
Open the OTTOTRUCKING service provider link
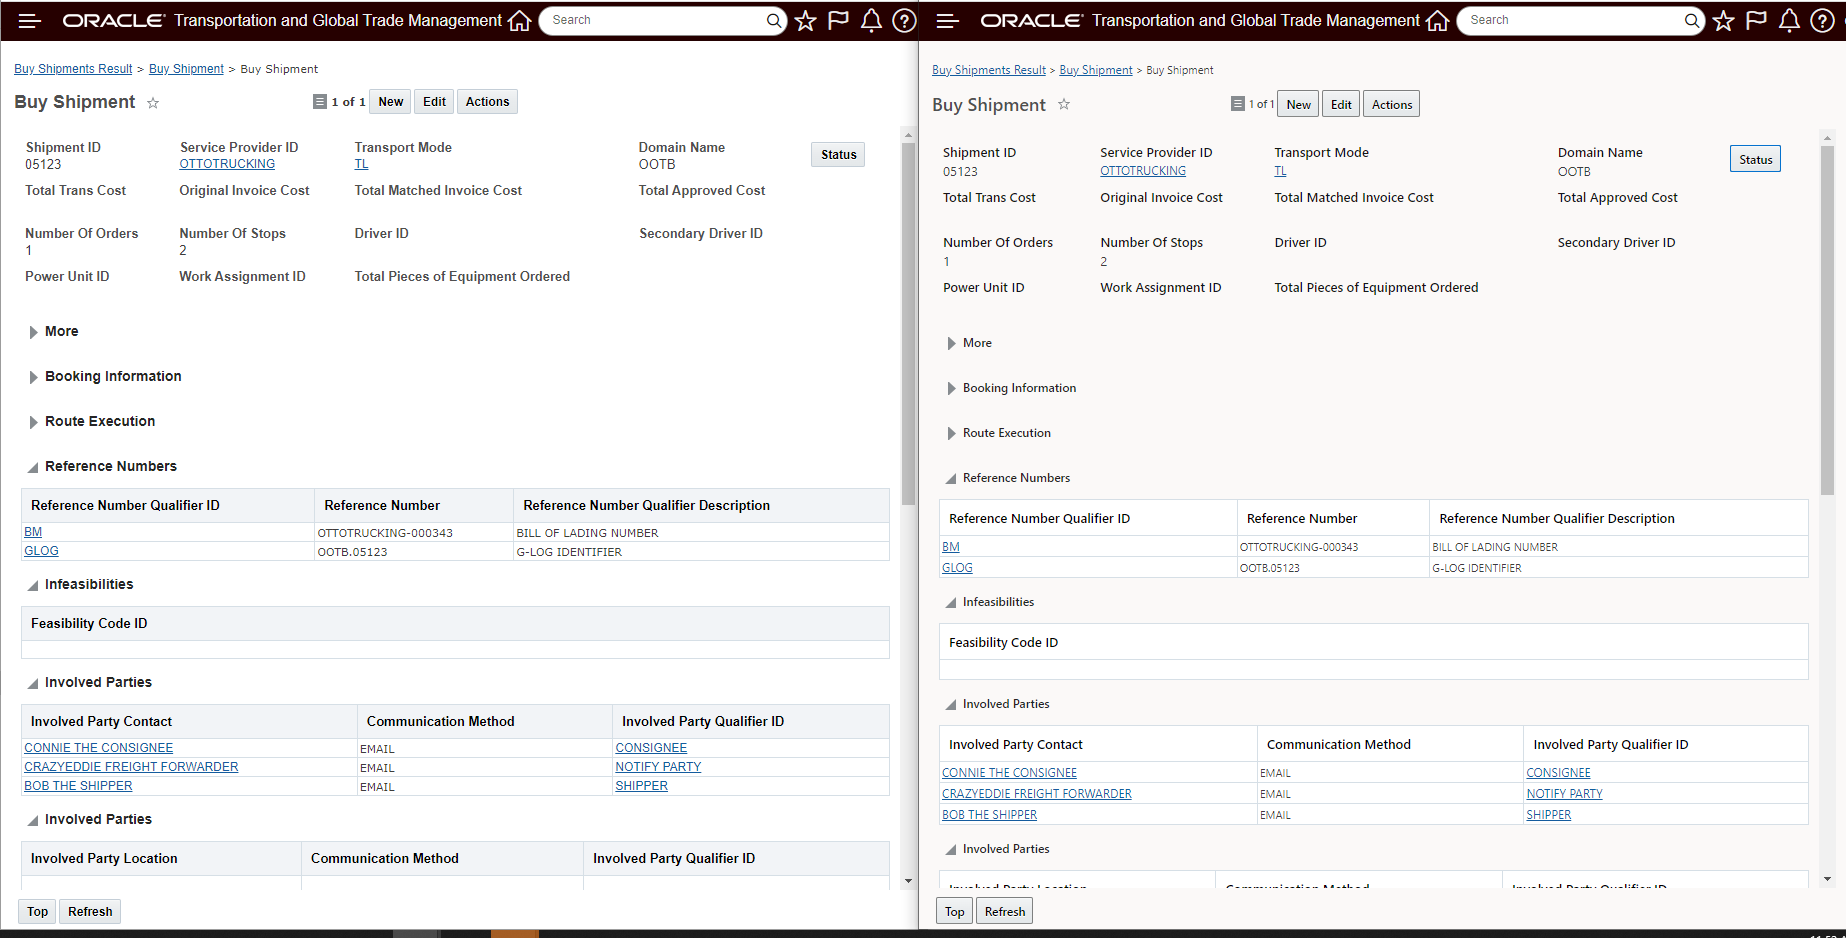coord(227,163)
